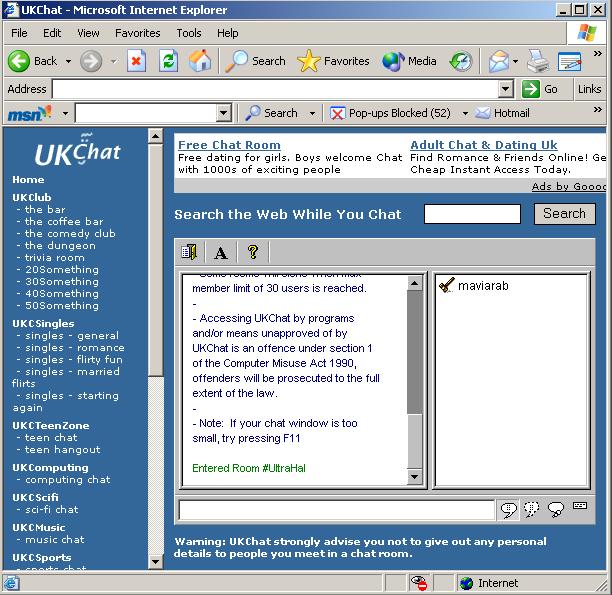Open 'singles - romance' room link
The height and width of the screenshot is (595, 612).
tap(75, 348)
